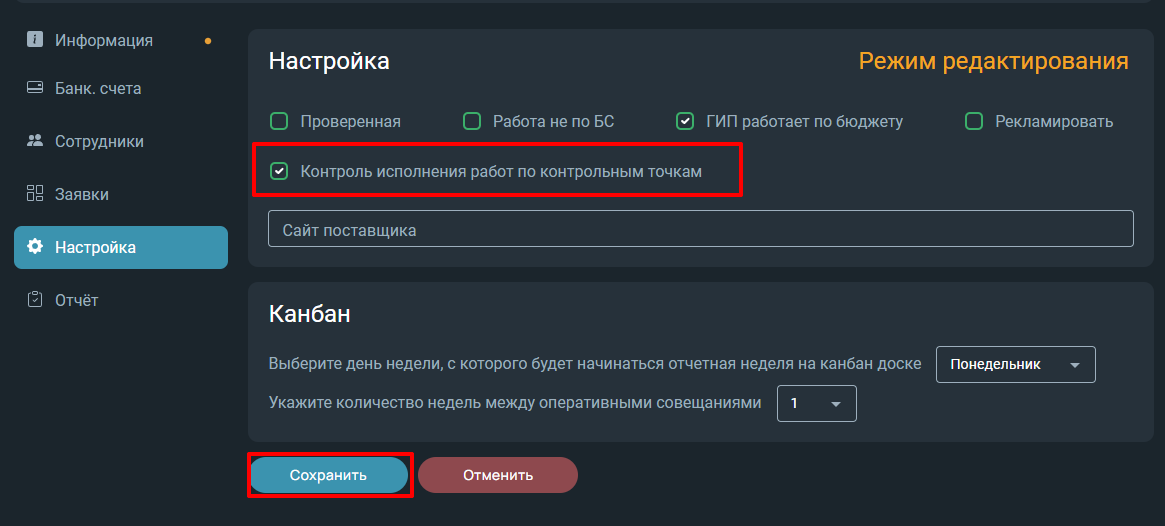The image size is (1165, 526).
Task: Click the Отчёт clipboard icon
Action: pos(34,299)
